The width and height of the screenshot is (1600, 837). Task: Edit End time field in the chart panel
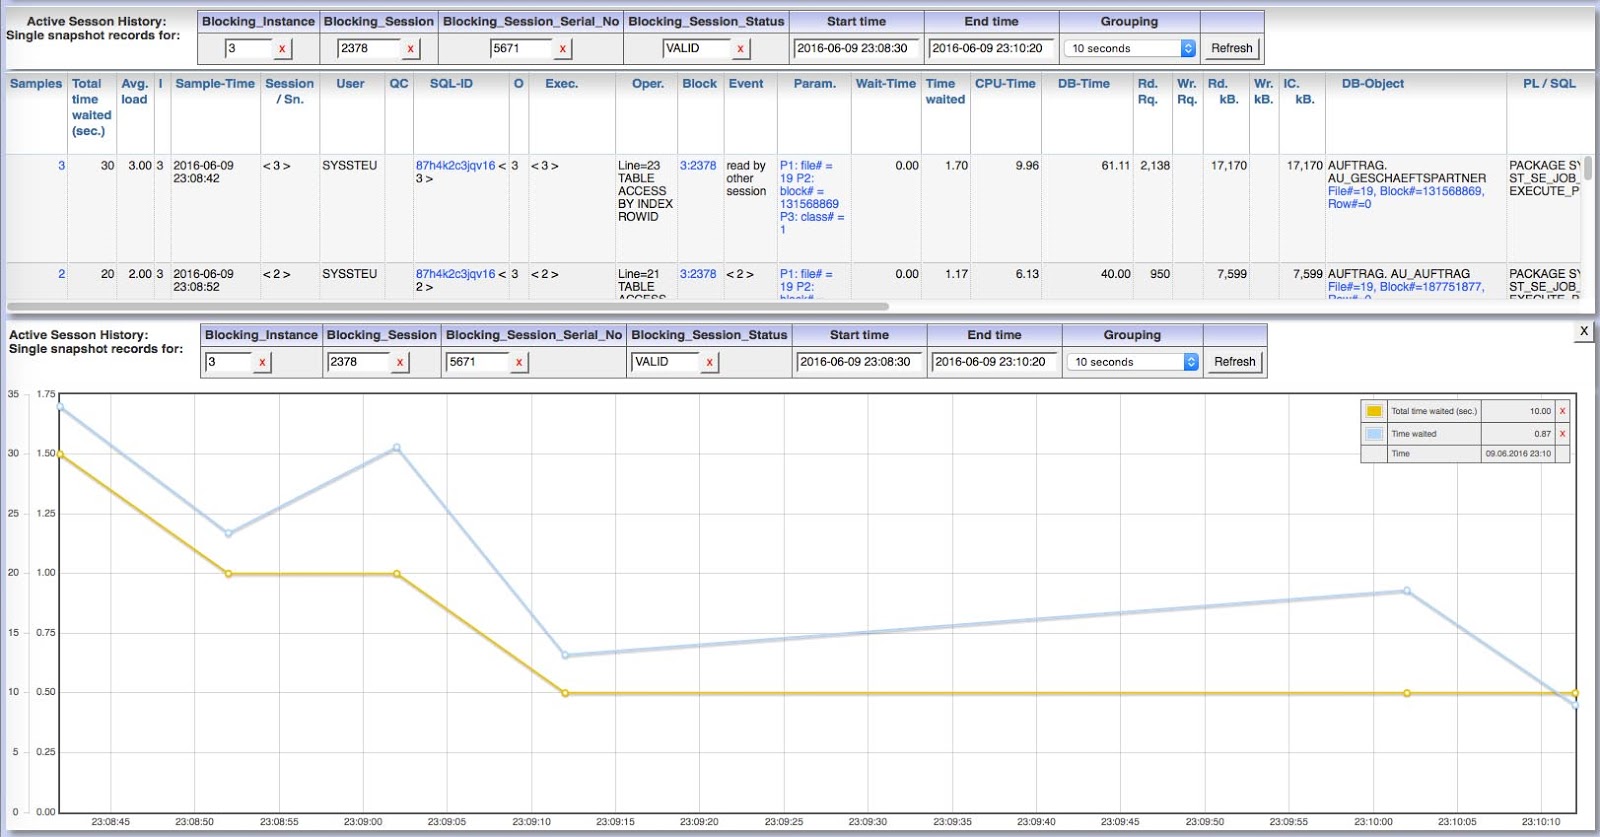[994, 362]
